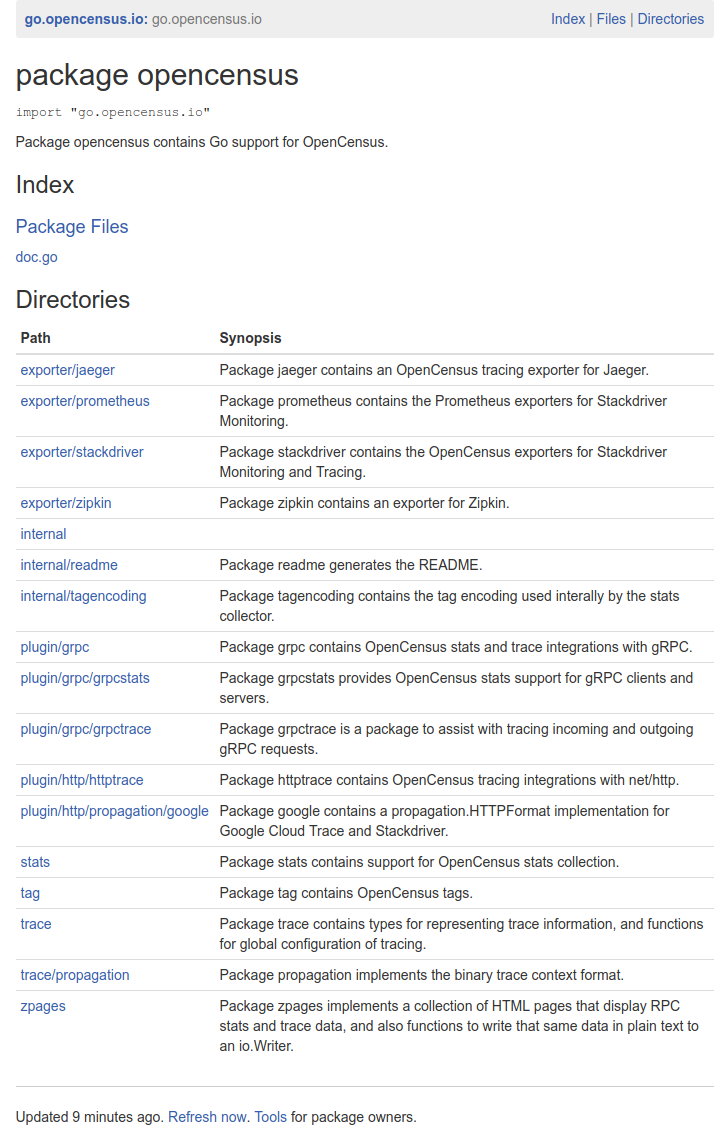Click the plugin/http/httptrace link
728x1142 pixels.
pos(82,780)
